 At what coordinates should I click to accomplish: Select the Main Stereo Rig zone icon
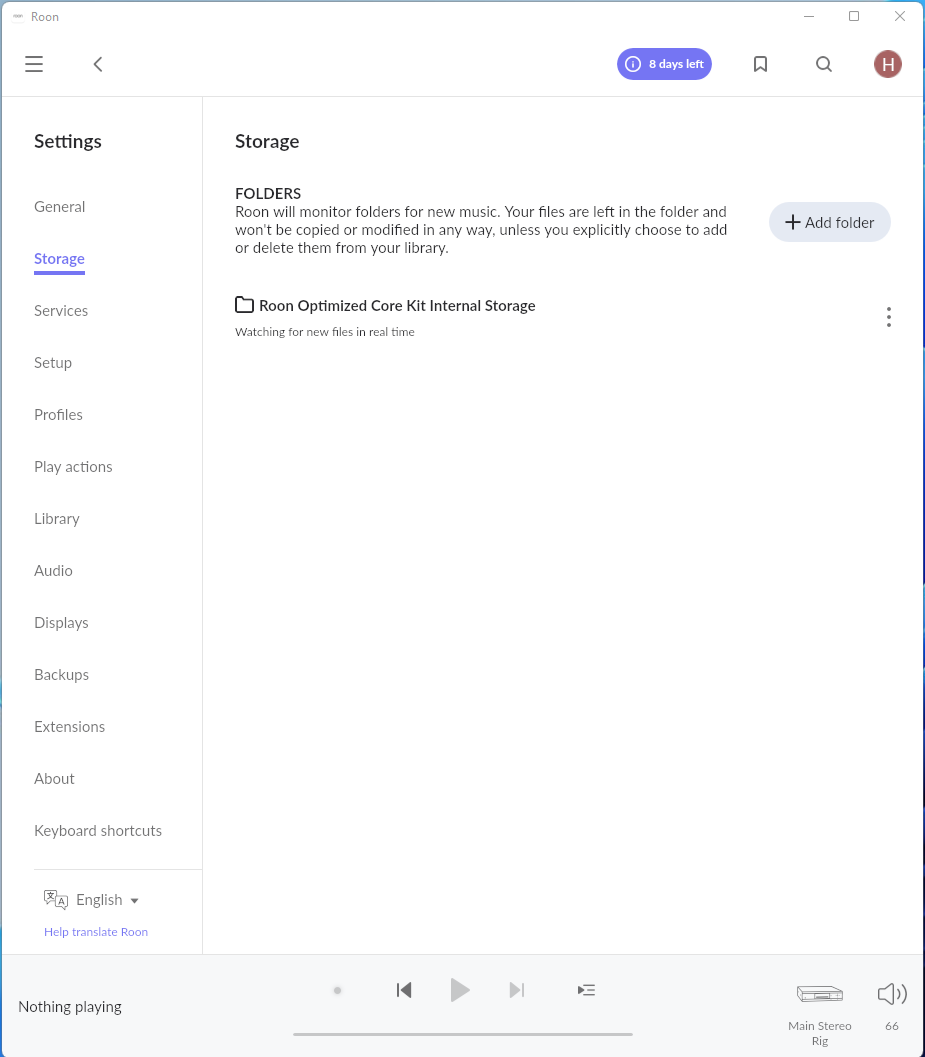[819, 994]
